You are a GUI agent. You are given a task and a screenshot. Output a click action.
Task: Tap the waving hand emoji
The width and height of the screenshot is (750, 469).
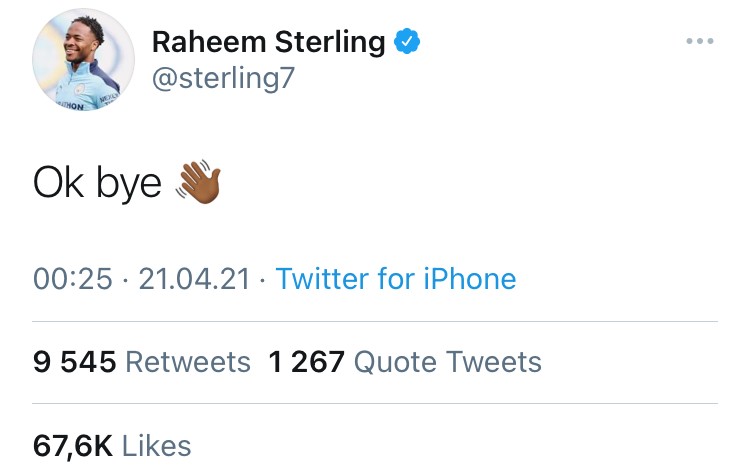click(x=197, y=183)
